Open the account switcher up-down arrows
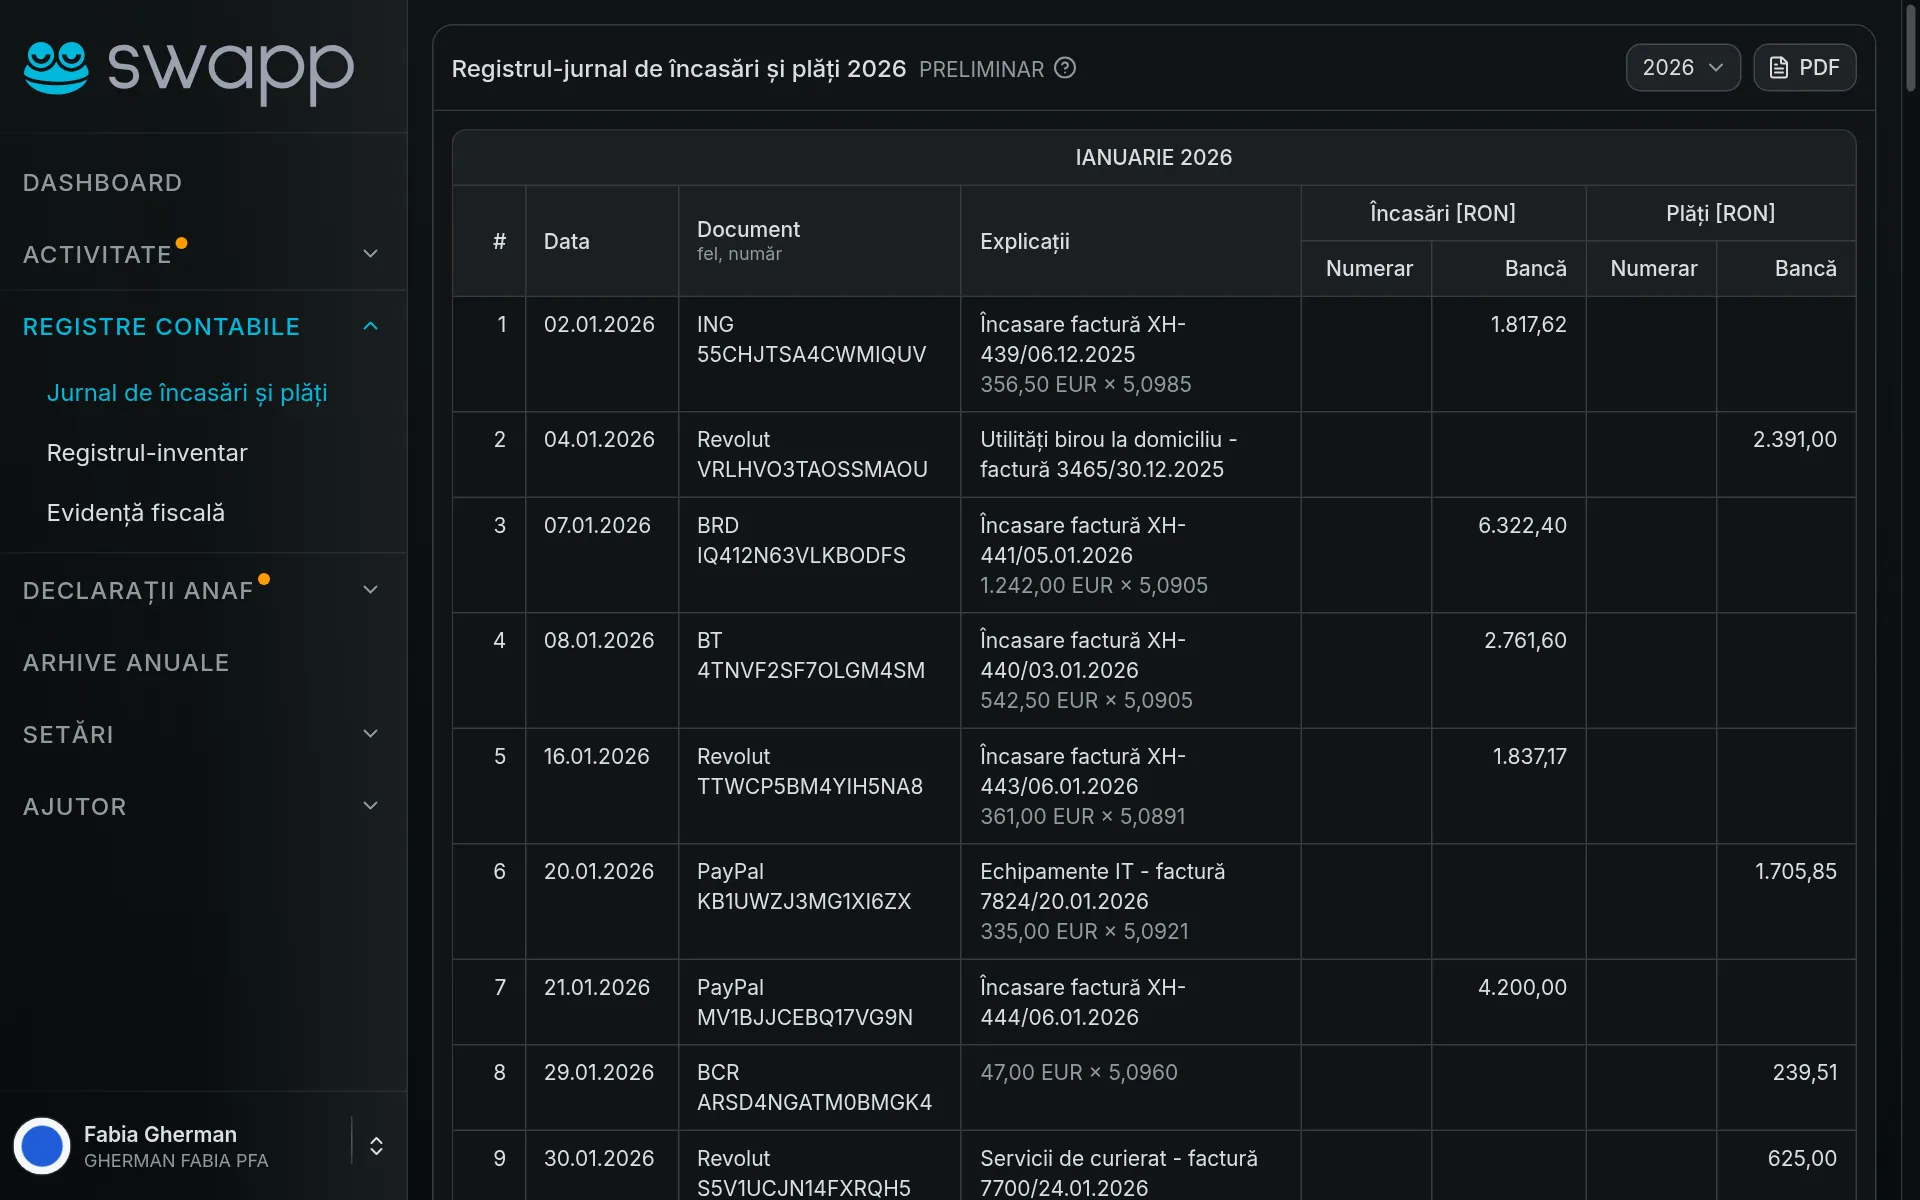This screenshot has width=1920, height=1200. click(x=376, y=1146)
